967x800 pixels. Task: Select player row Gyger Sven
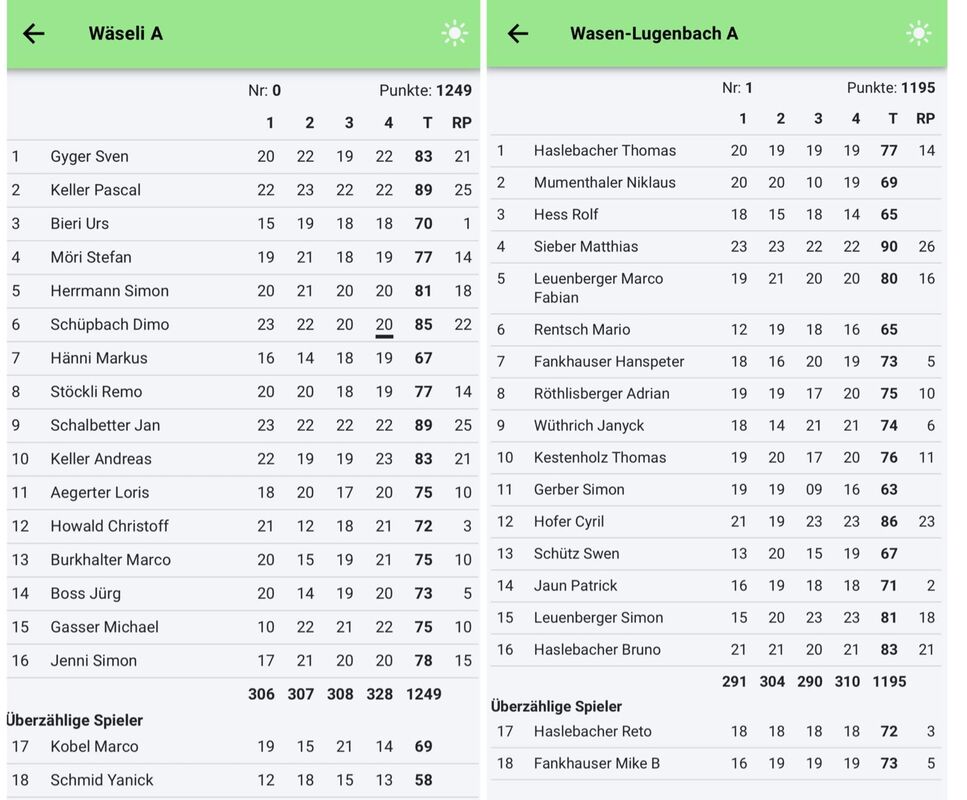click(x=90, y=156)
